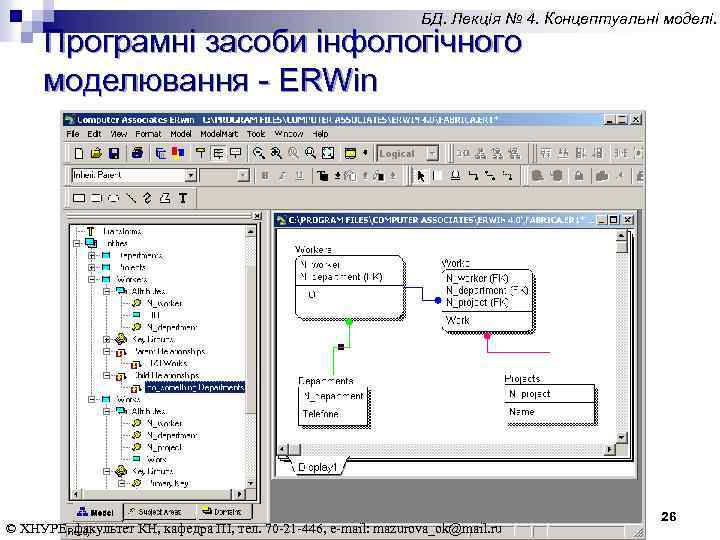Open the File menu
The height and width of the screenshot is (540, 720).
pos(73,134)
